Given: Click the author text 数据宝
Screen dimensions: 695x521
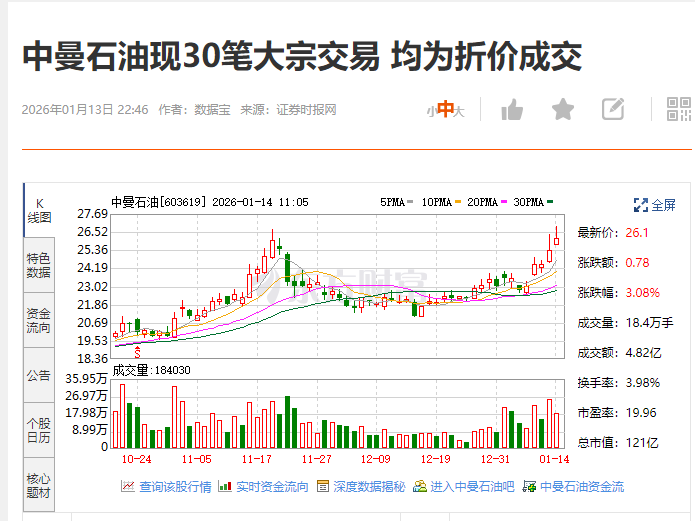Looking at the screenshot, I should coord(212,110).
